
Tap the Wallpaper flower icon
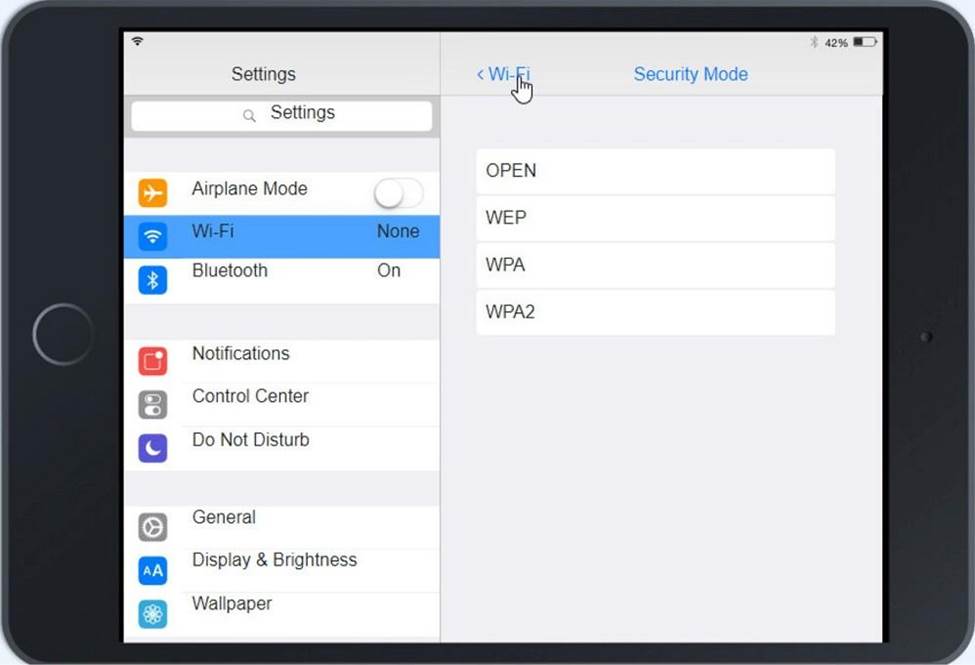pos(153,614)
